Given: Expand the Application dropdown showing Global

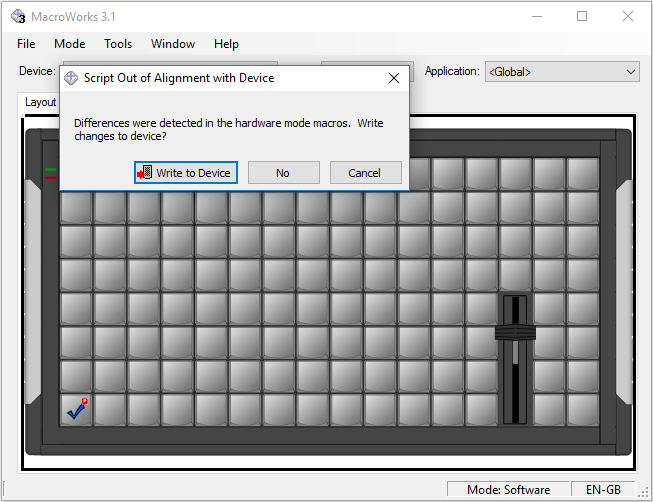Looking at the screenshot, I should click(562, 72).
